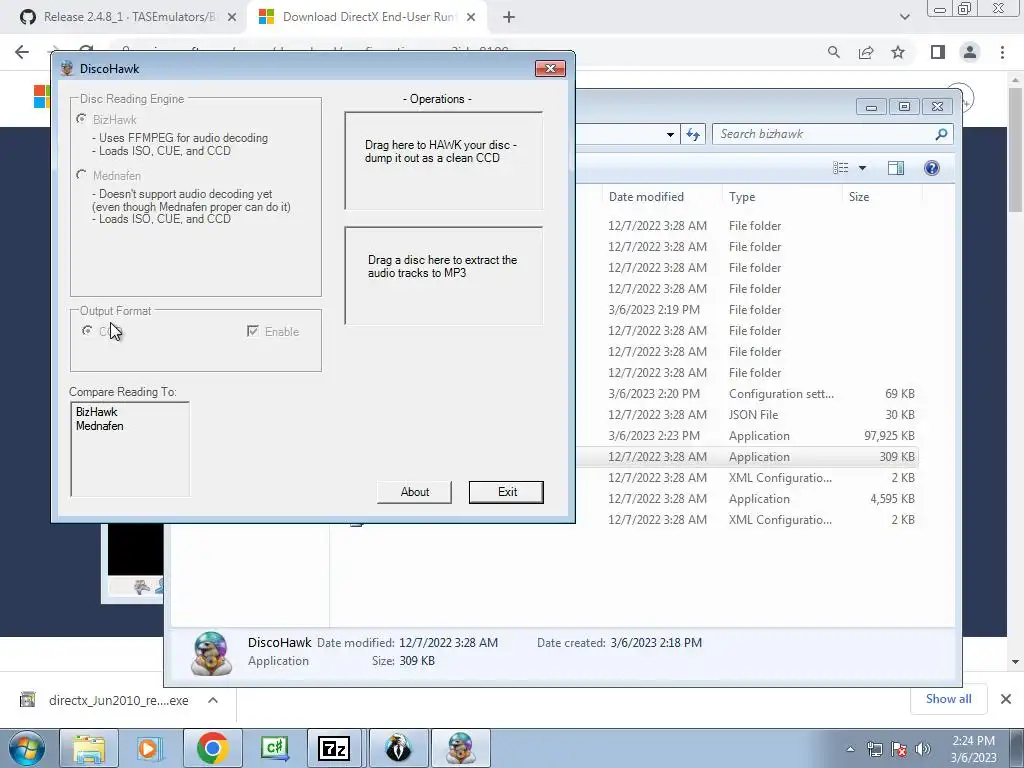
Task: Expand the directx download options chevron
Action: click(x=212, y=700)
